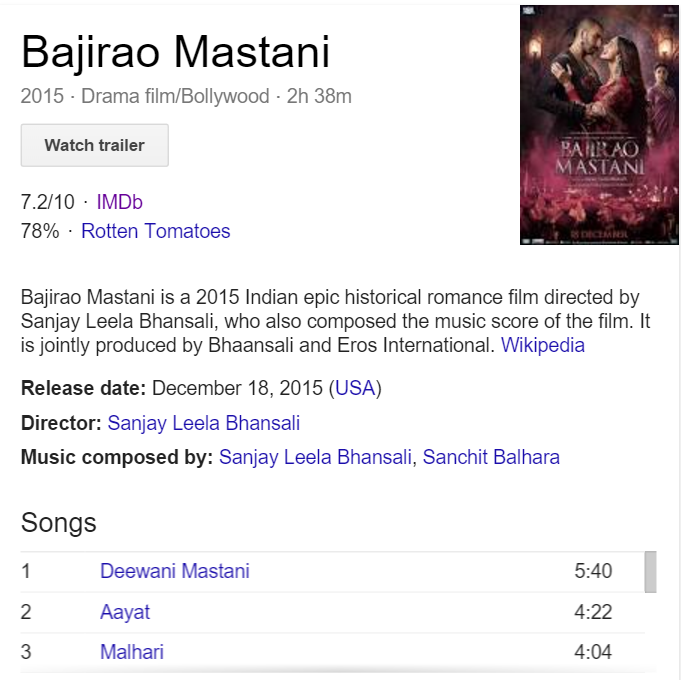Follow the Wikipedia source link
The width and height of the screenshot is (681, 680).
point(542,345)
